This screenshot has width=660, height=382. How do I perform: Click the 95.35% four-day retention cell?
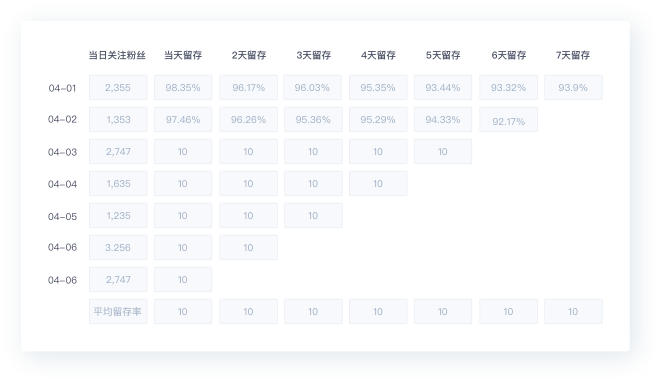click(378, 88)
